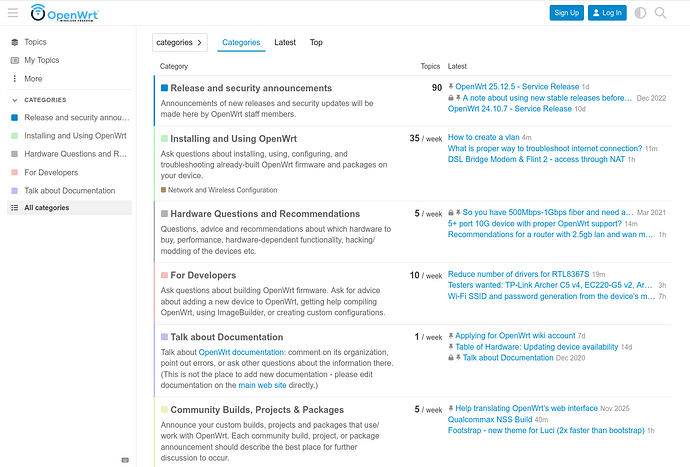Open the categories dropdown filter
690x467 pixels.
(180, 42)
